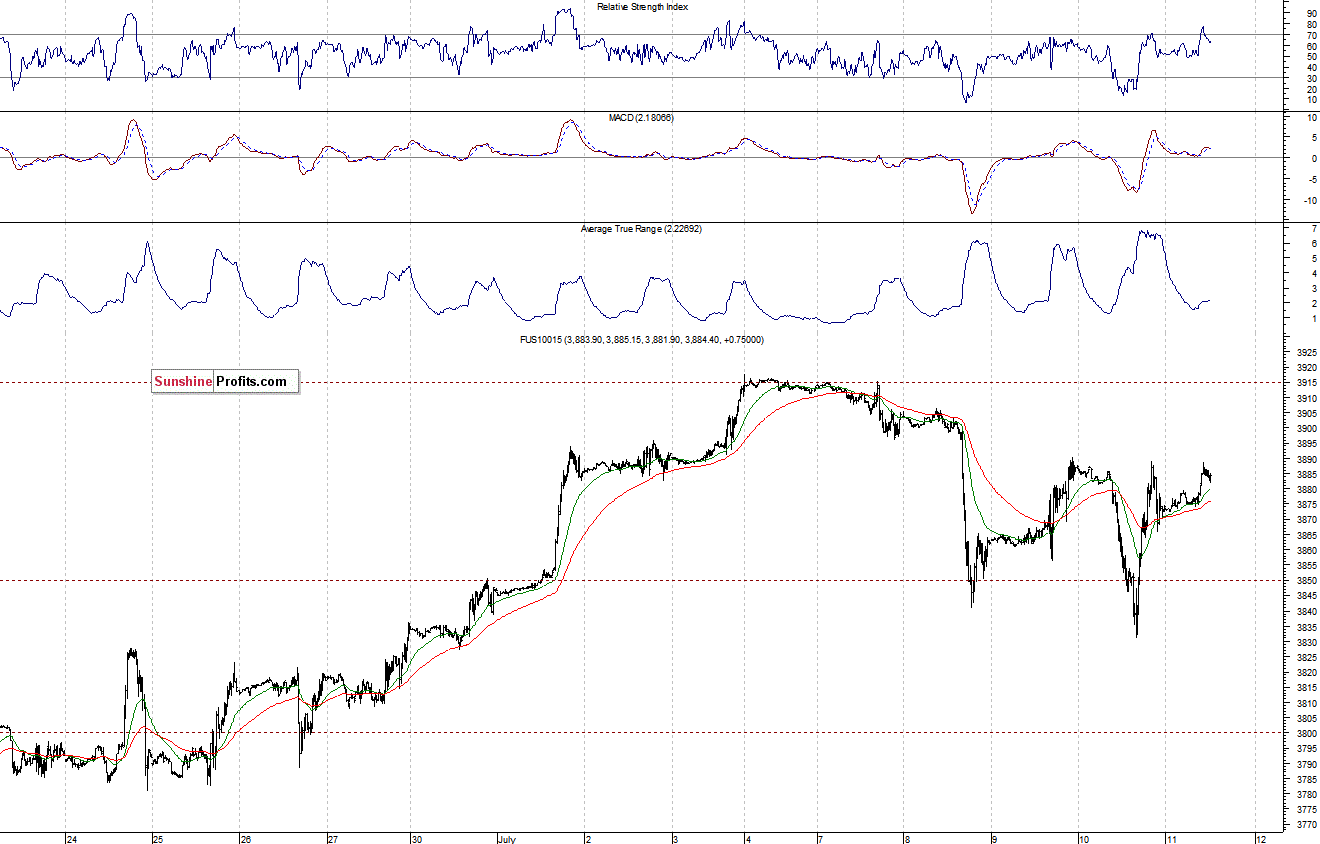The height and width of the screenshot is (844, 1320).
Task: Click the 50 level on RSI axis
Action: point(1311,57)
